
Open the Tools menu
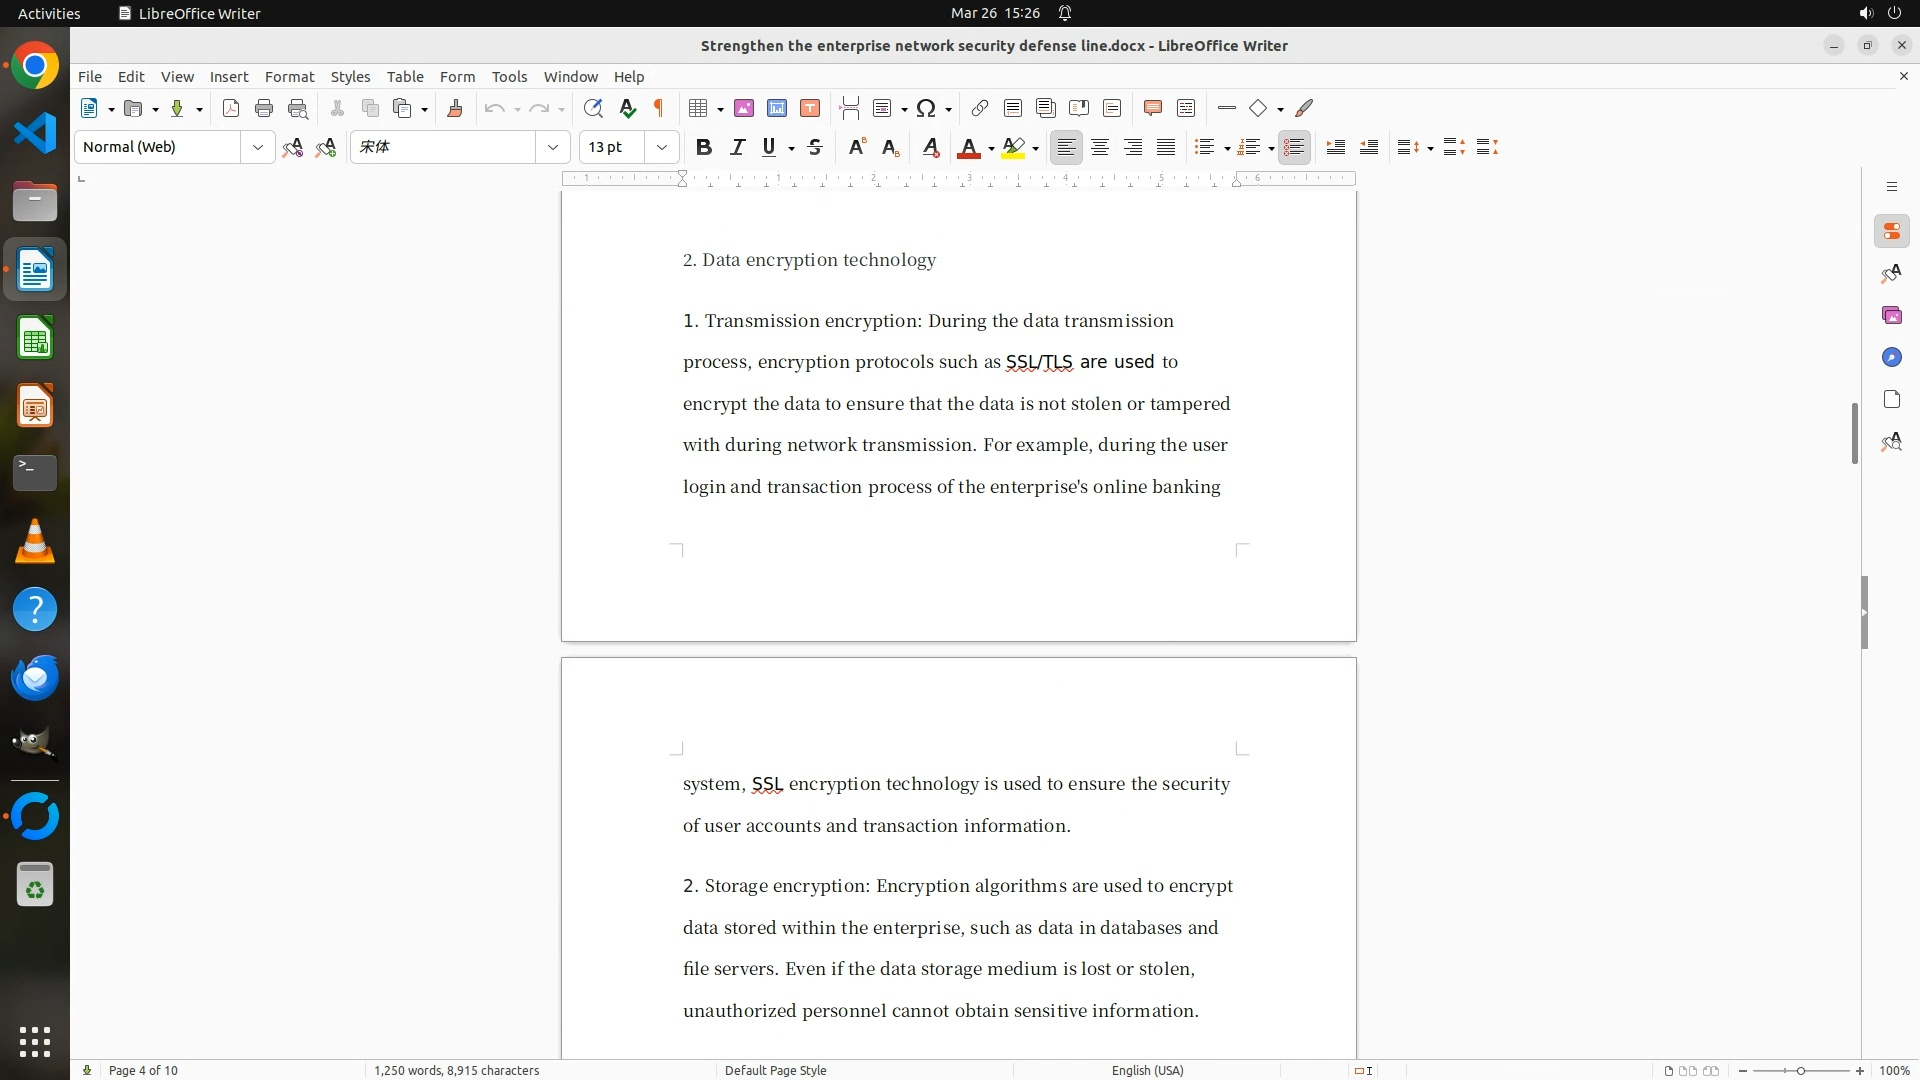[509, 76]
